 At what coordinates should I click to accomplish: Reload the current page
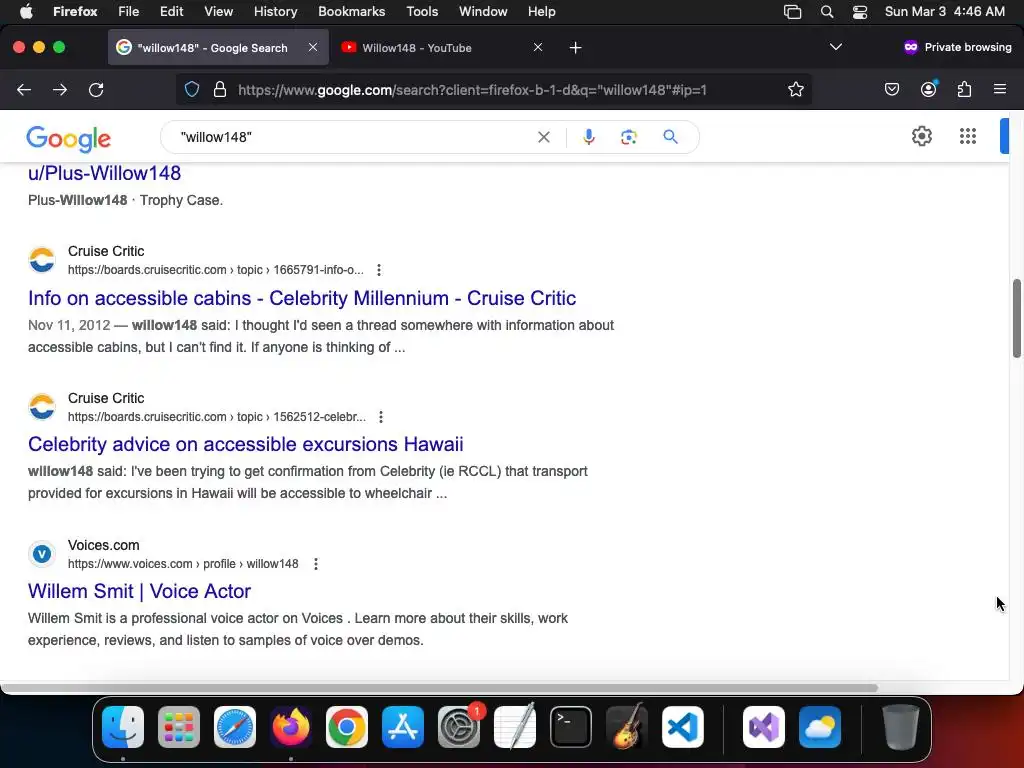point(96,89)
